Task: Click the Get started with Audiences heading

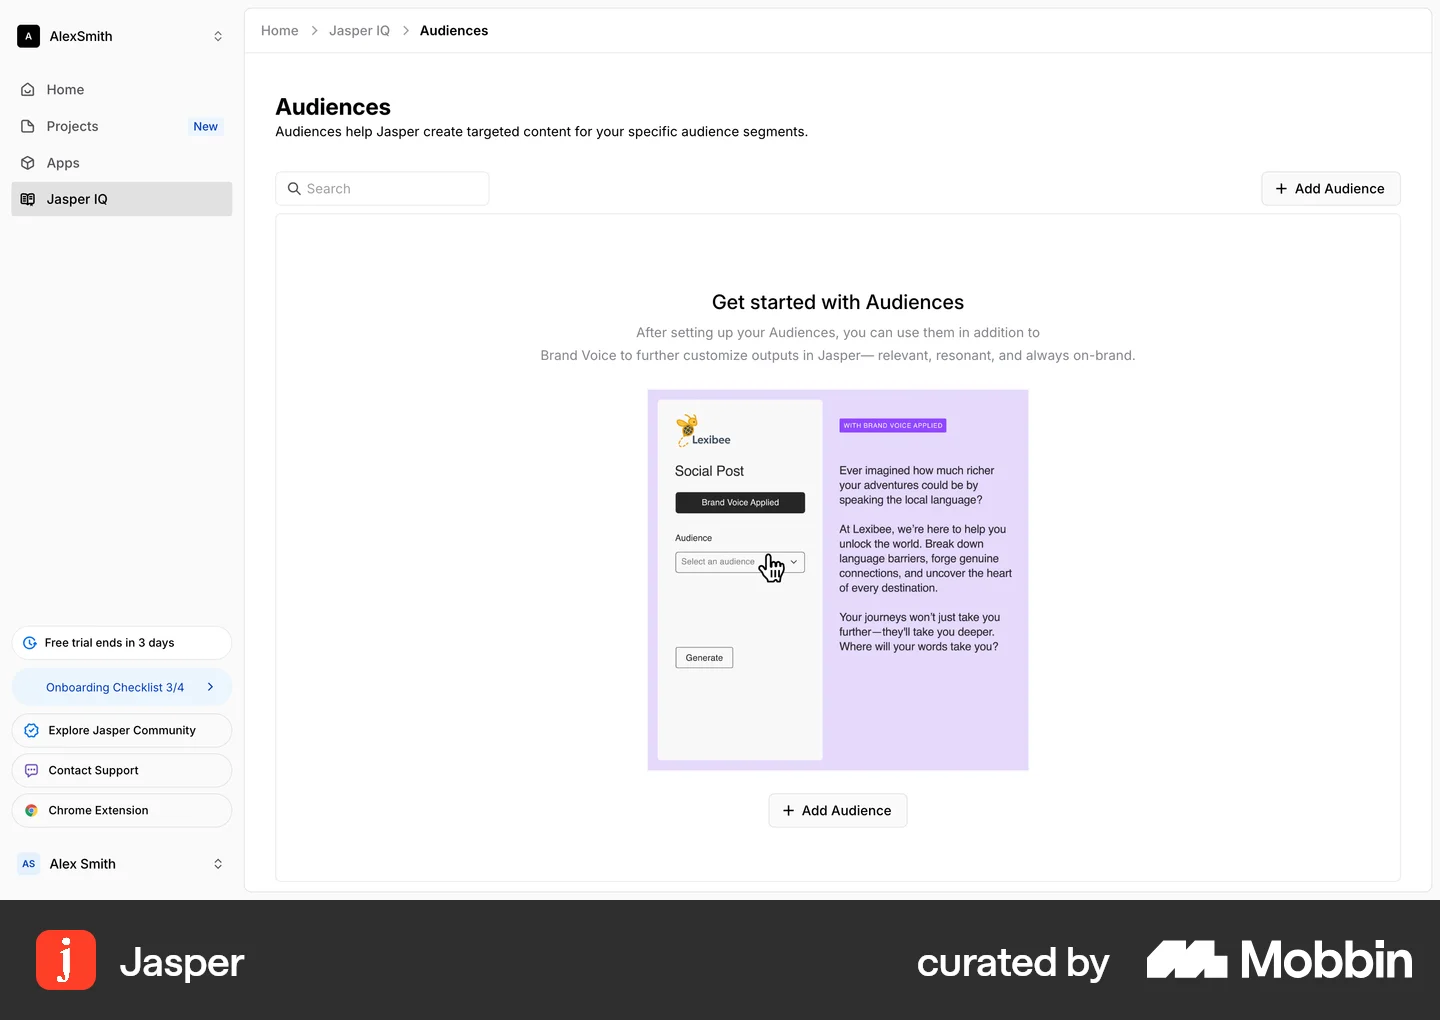Action: click(838, 302)
